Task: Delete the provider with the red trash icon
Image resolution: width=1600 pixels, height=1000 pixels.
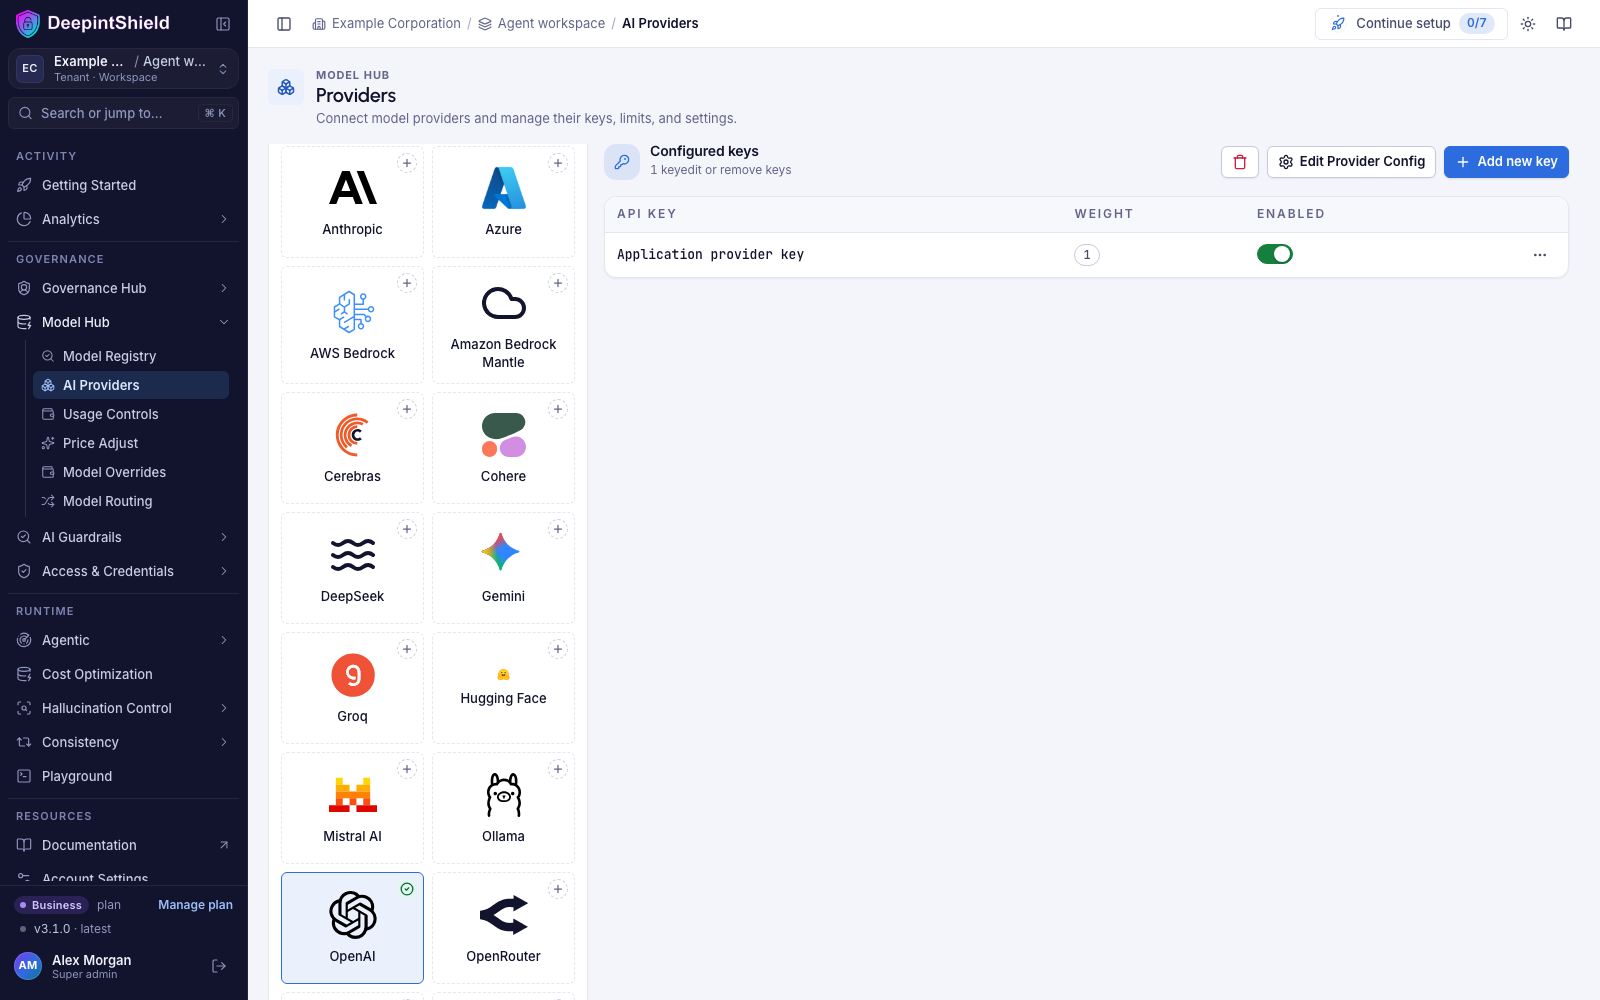Action: pyautogui.click(x=1240, y=162)
